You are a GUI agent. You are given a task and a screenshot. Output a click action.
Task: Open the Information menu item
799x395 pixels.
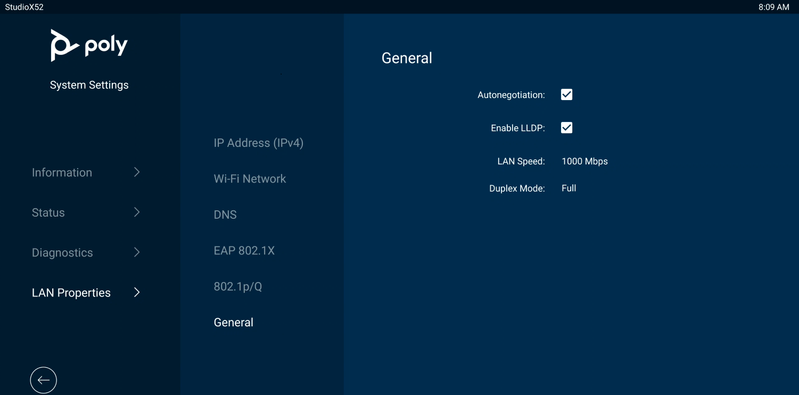(62, 173)
